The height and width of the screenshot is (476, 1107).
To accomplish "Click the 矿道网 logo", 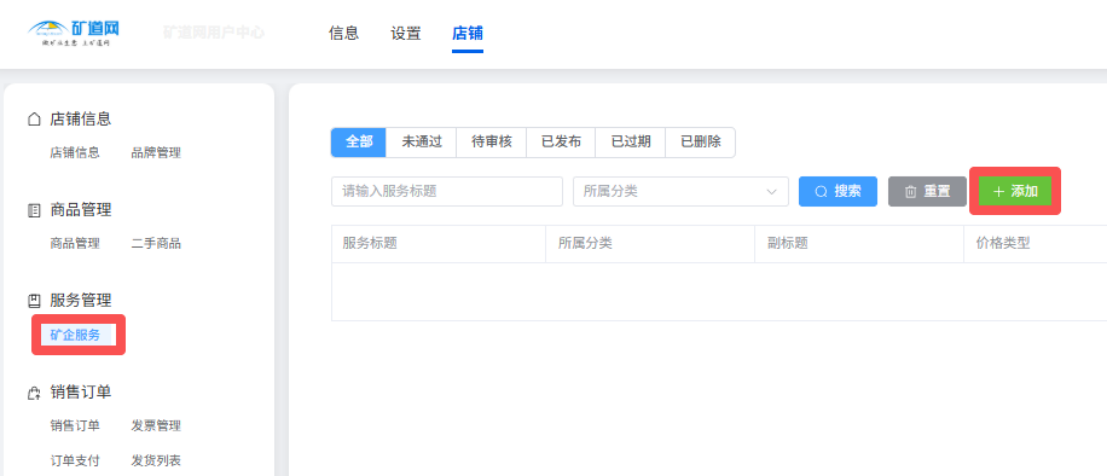I will click(75, 32).
